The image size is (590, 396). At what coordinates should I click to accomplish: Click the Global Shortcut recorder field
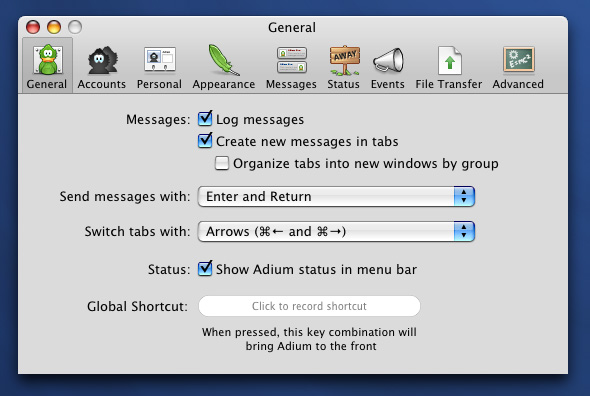[309, 306]
